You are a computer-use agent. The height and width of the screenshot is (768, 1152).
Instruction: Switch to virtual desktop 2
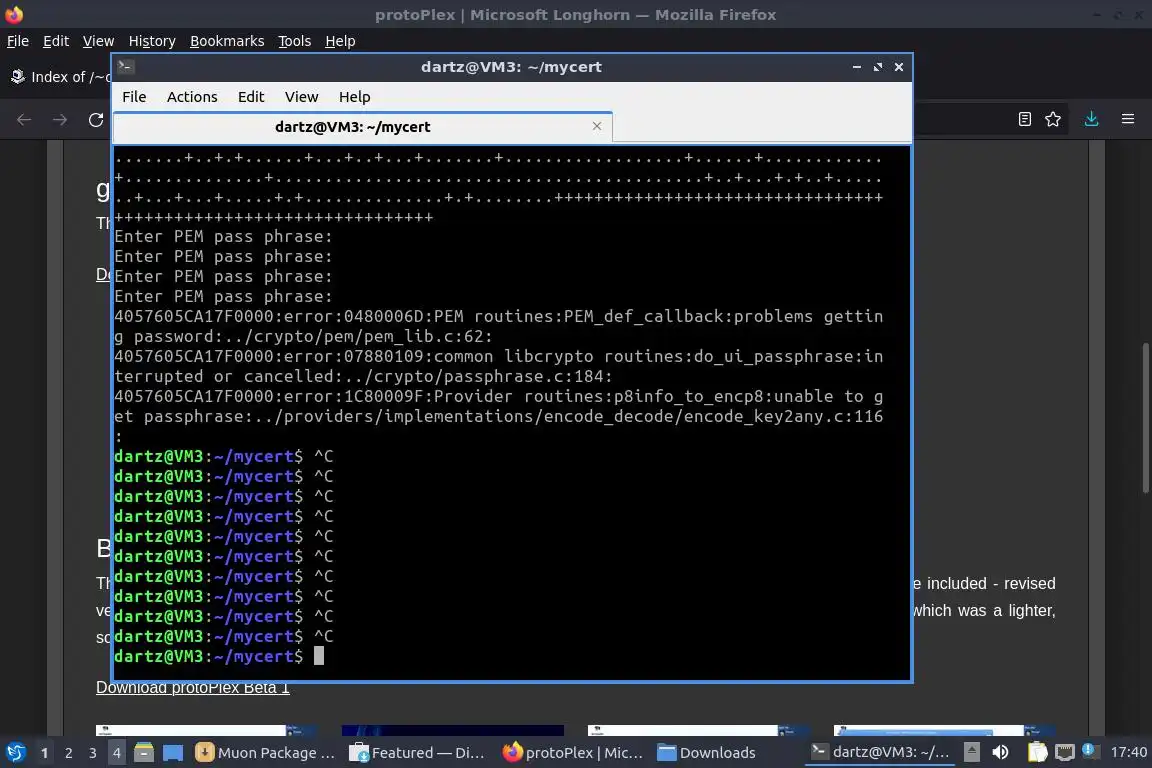click(x=68, y=753)
